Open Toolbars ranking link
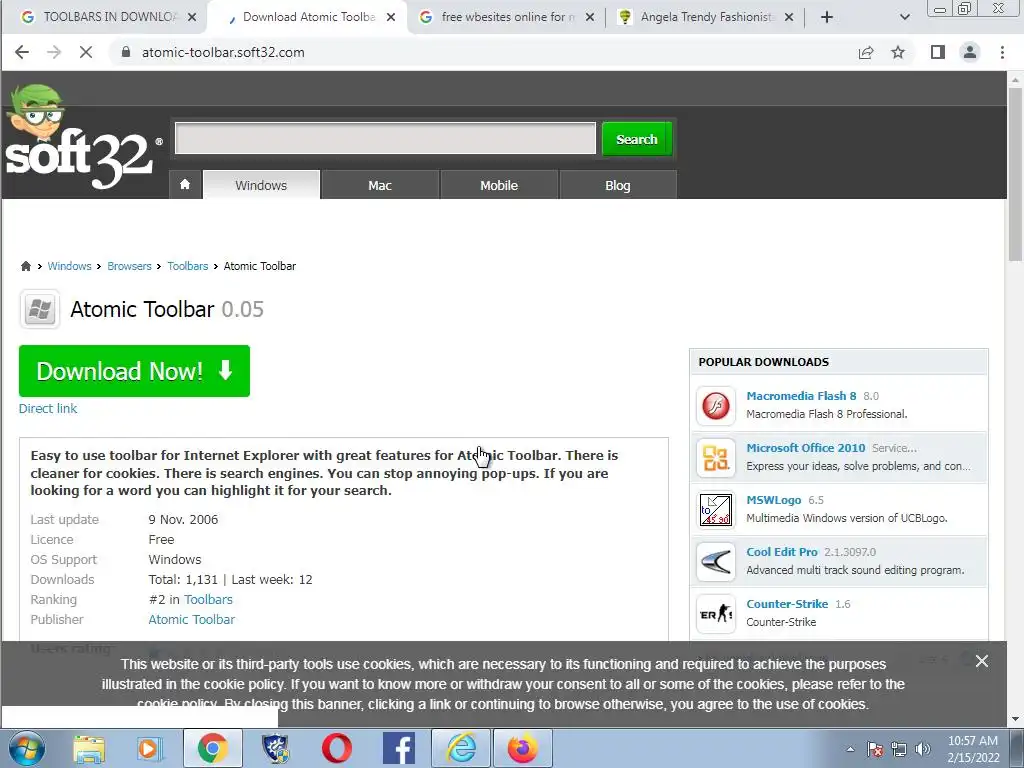 [208, 600]
